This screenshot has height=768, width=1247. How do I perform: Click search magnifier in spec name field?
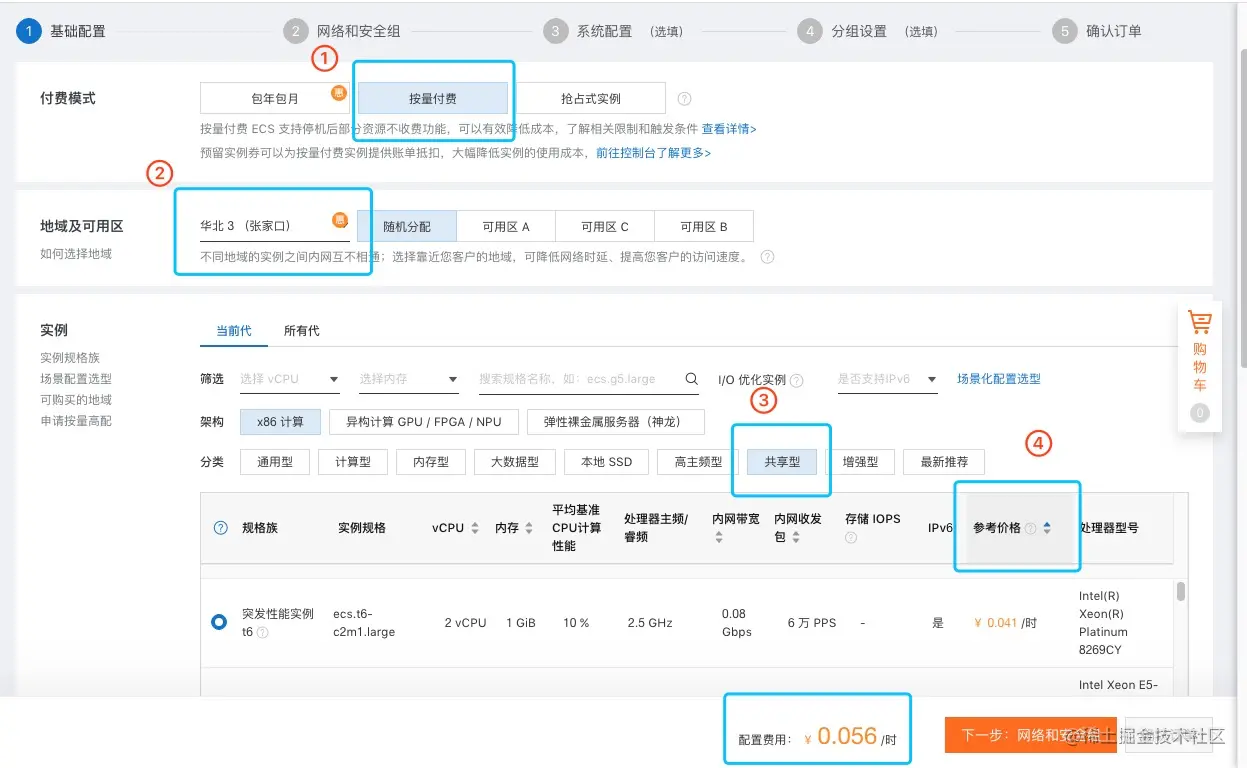(x=691, y=379)
